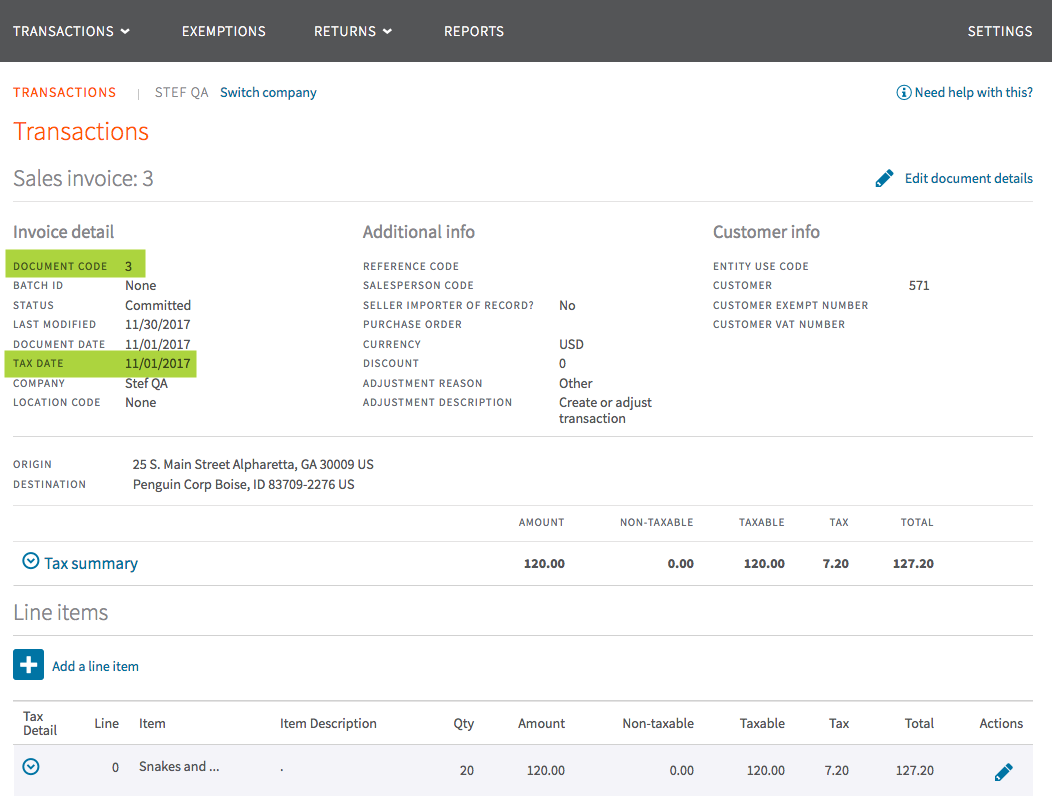Click the Qty column header
This screenshot has width=1052, height=803.
point(464,723)
